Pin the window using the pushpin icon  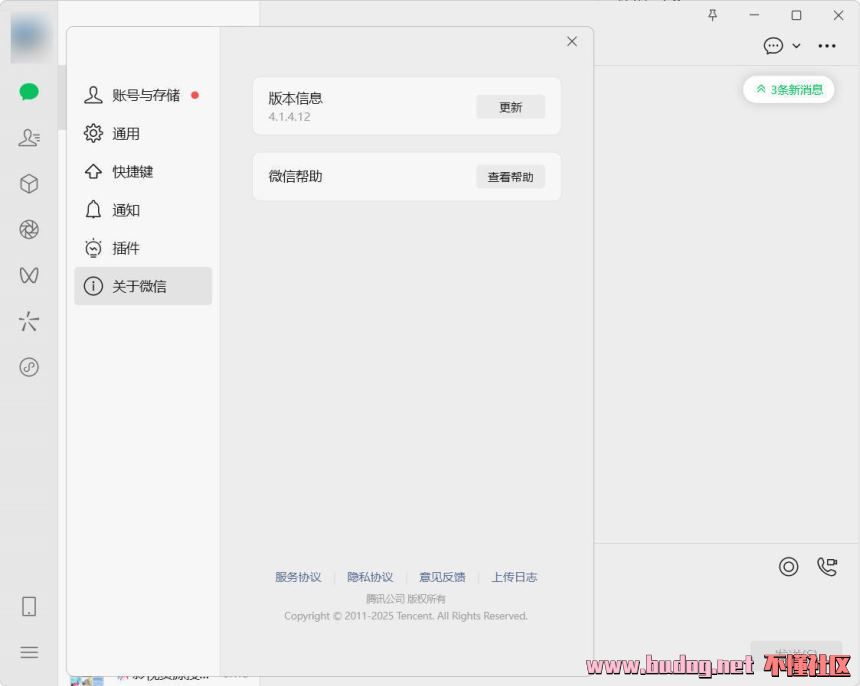[713, 15]
